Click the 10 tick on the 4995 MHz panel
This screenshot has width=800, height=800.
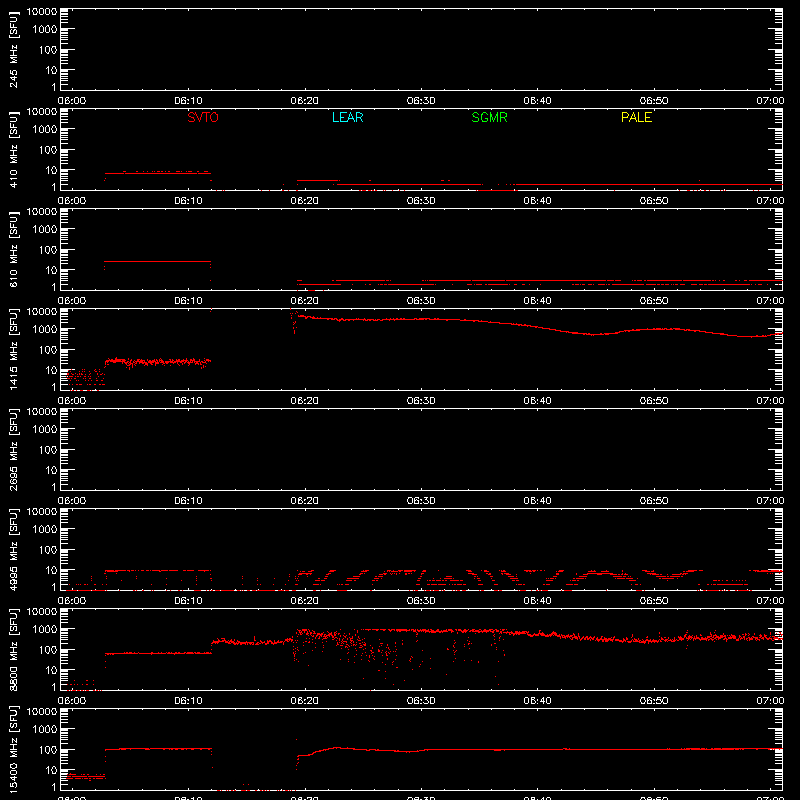[51, 570]
